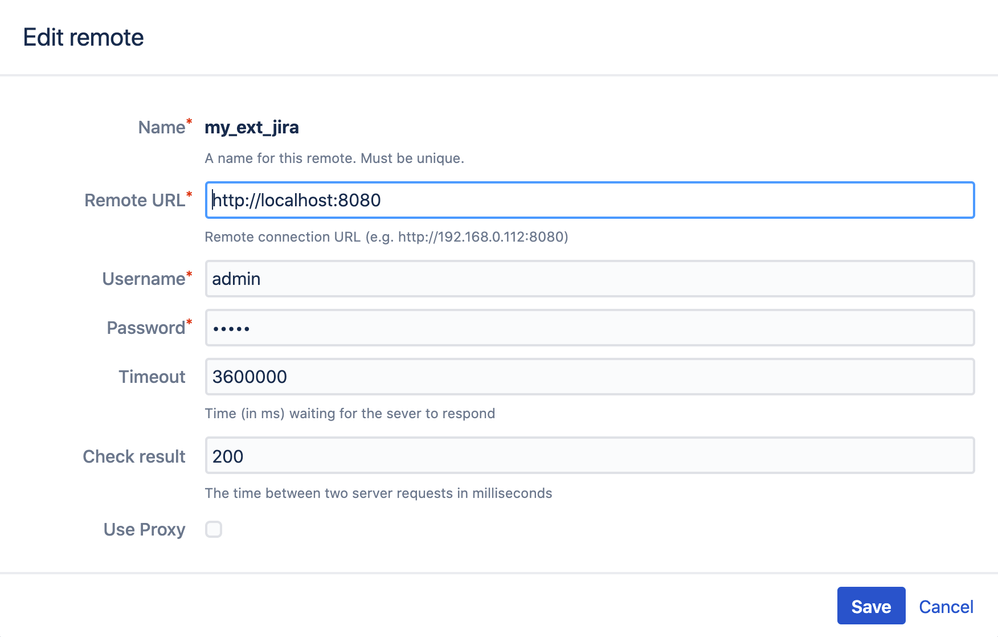Click the Edit remote dialog title

point(83,37)
